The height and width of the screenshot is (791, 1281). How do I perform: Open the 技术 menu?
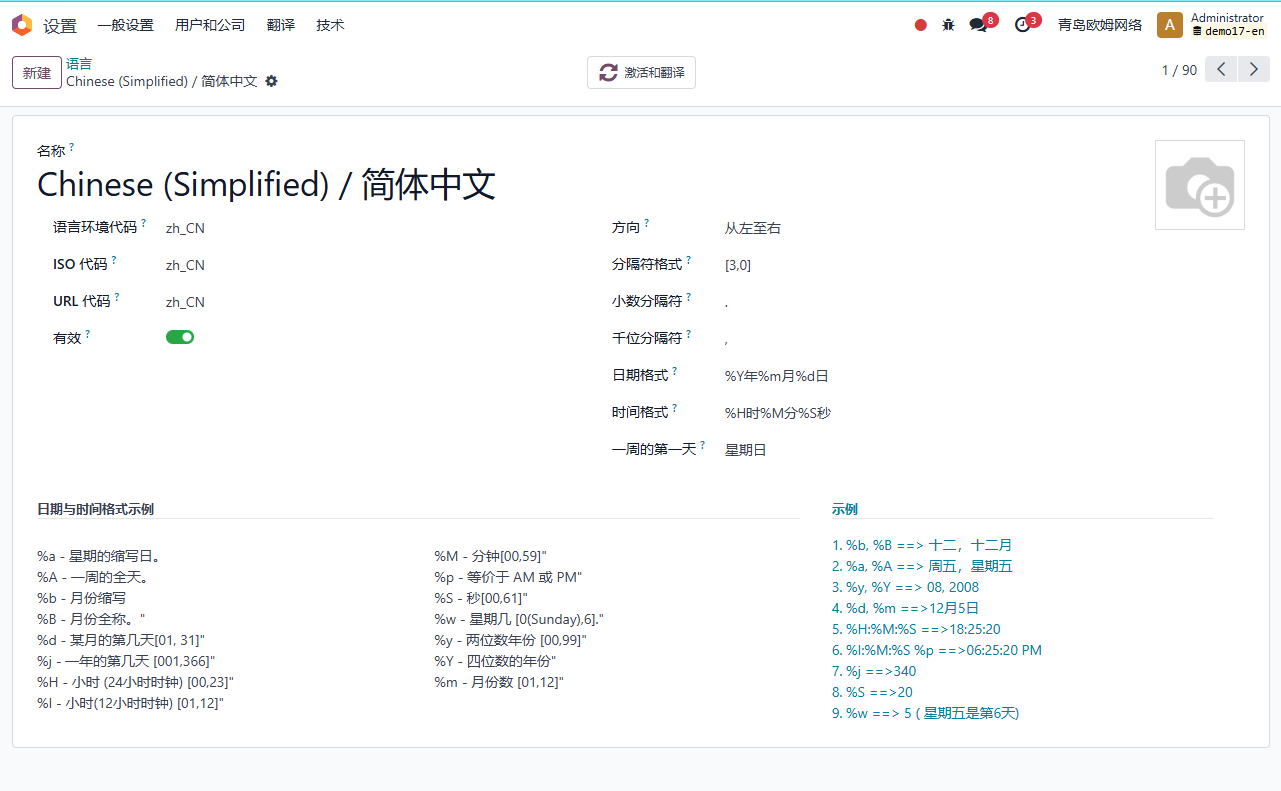coord(330,25)
